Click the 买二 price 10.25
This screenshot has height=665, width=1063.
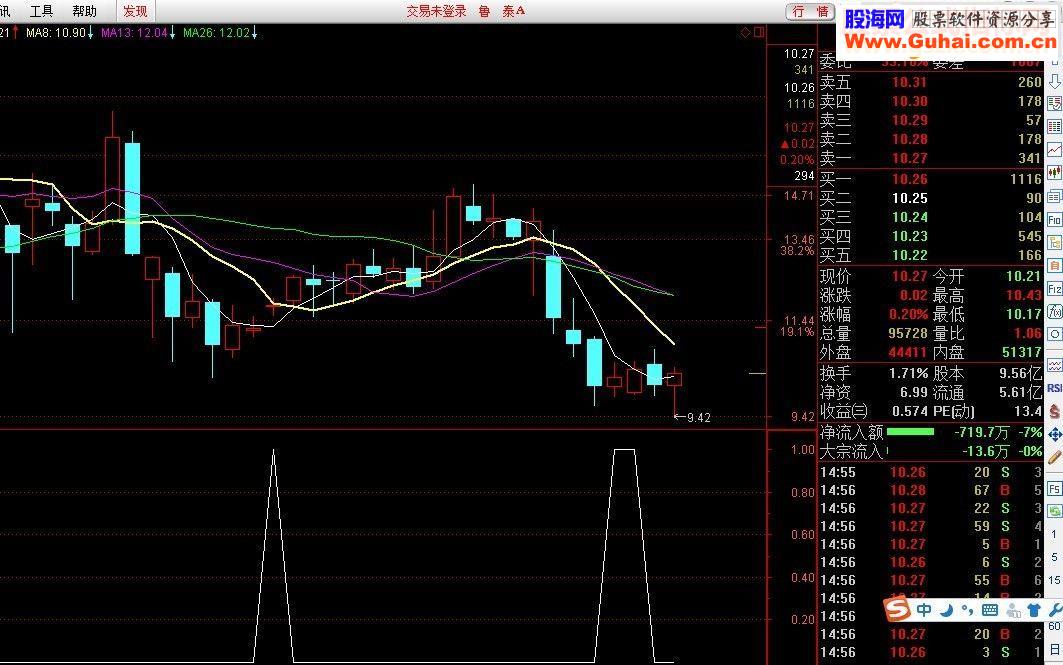coord(909,198)
